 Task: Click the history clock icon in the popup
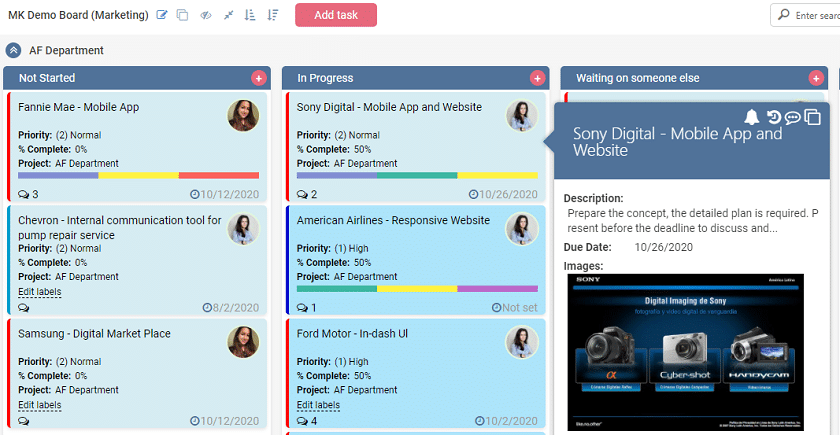[x=774, y=117]
